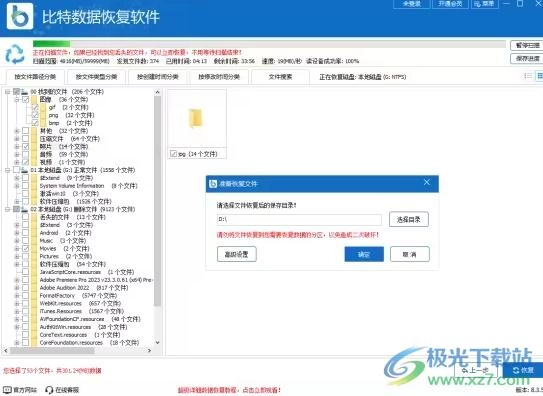543x396 pixels.
Task: Click the jpg folder thumbnail icon
Action: pyautogui.click(x=196, y=118)
